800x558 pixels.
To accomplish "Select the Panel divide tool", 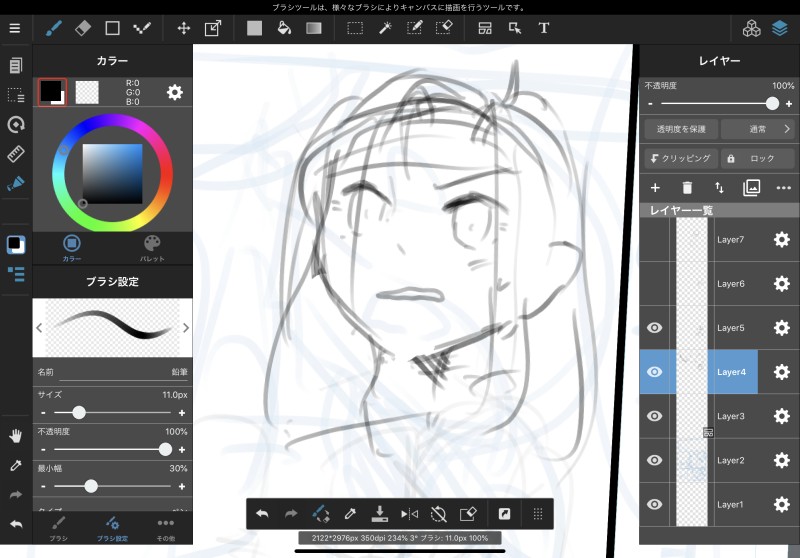I will [x=485, y=28].
